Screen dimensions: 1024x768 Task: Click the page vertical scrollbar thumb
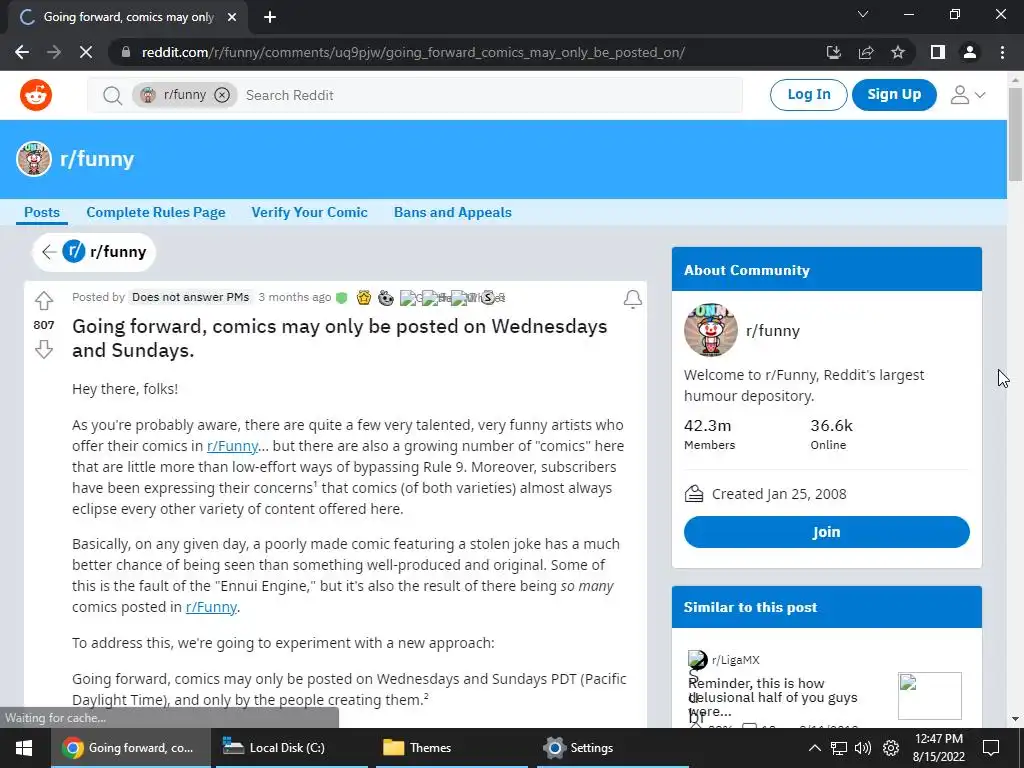tap(1015, 134)
